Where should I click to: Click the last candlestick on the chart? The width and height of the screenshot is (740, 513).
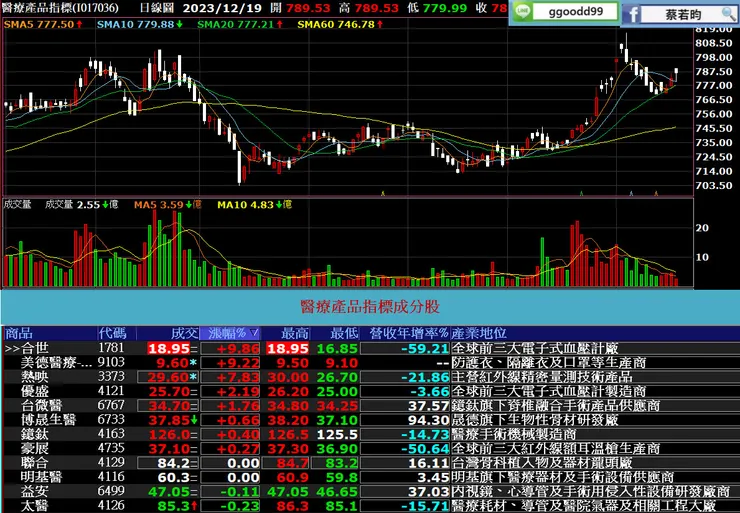(x=676, y=75)
